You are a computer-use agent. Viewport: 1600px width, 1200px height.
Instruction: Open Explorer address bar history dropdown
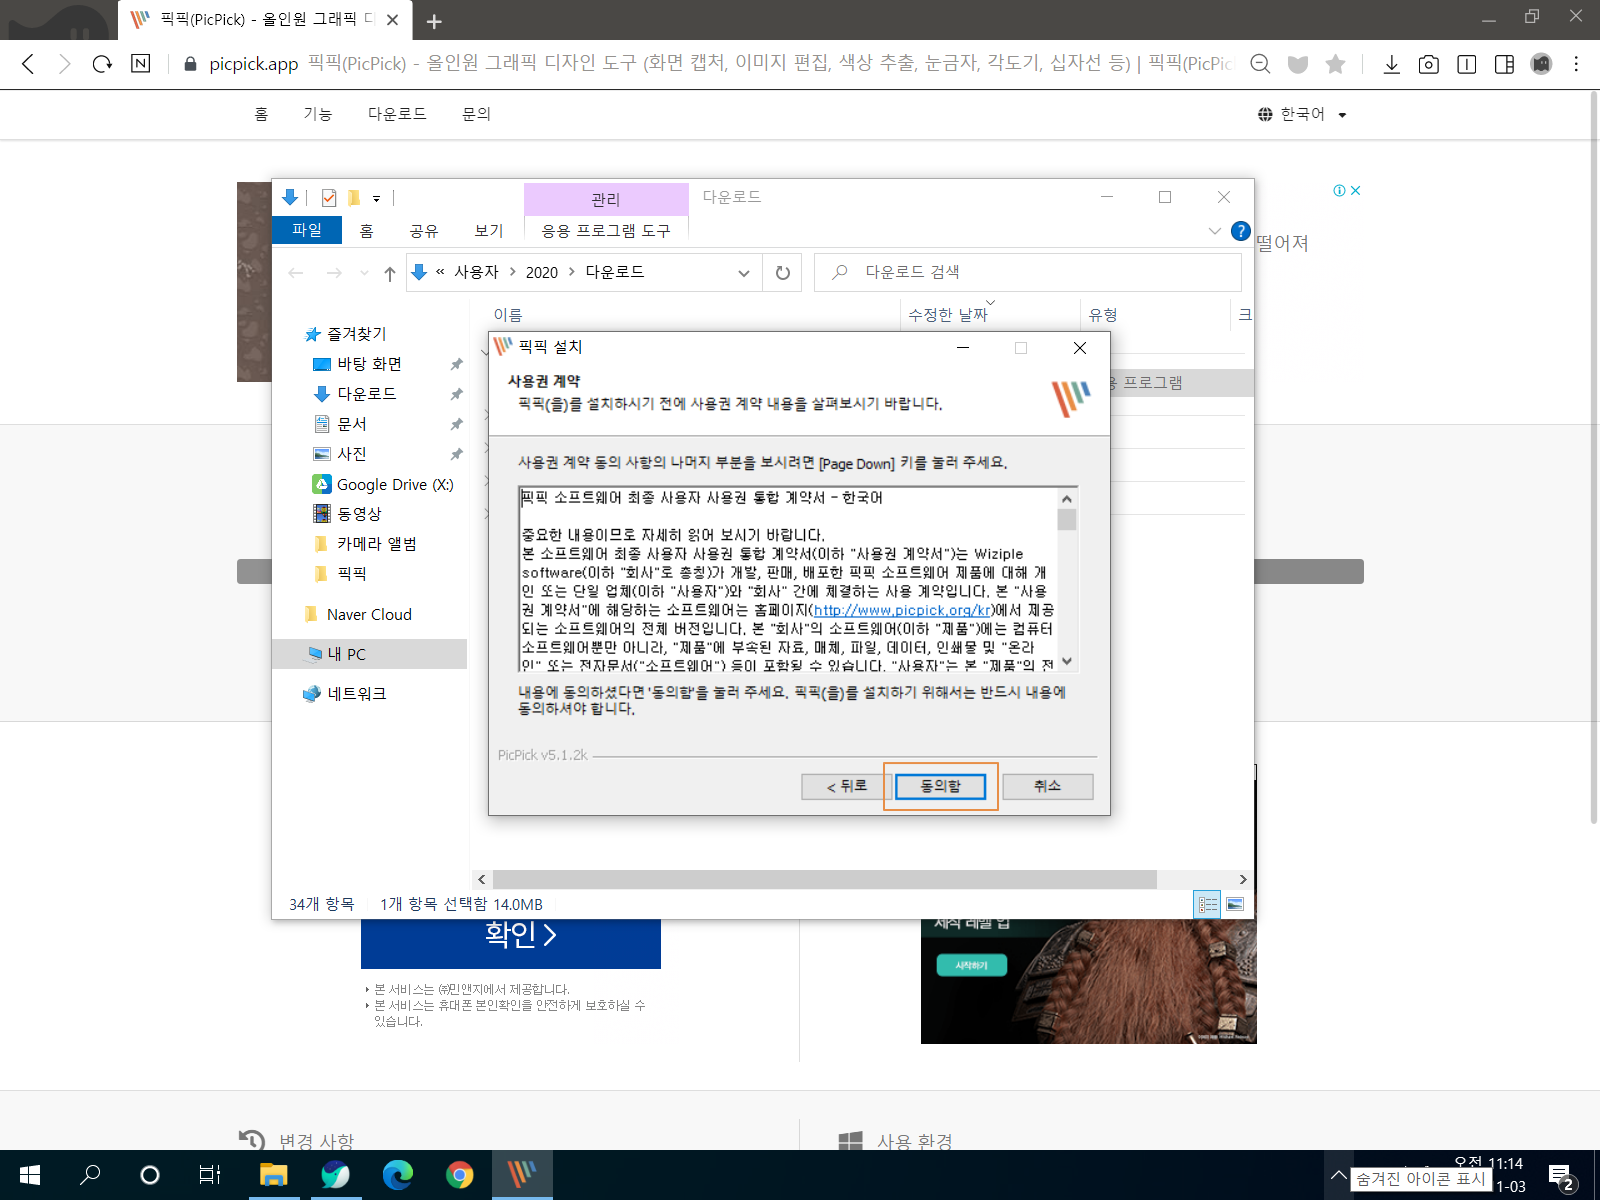743,273
